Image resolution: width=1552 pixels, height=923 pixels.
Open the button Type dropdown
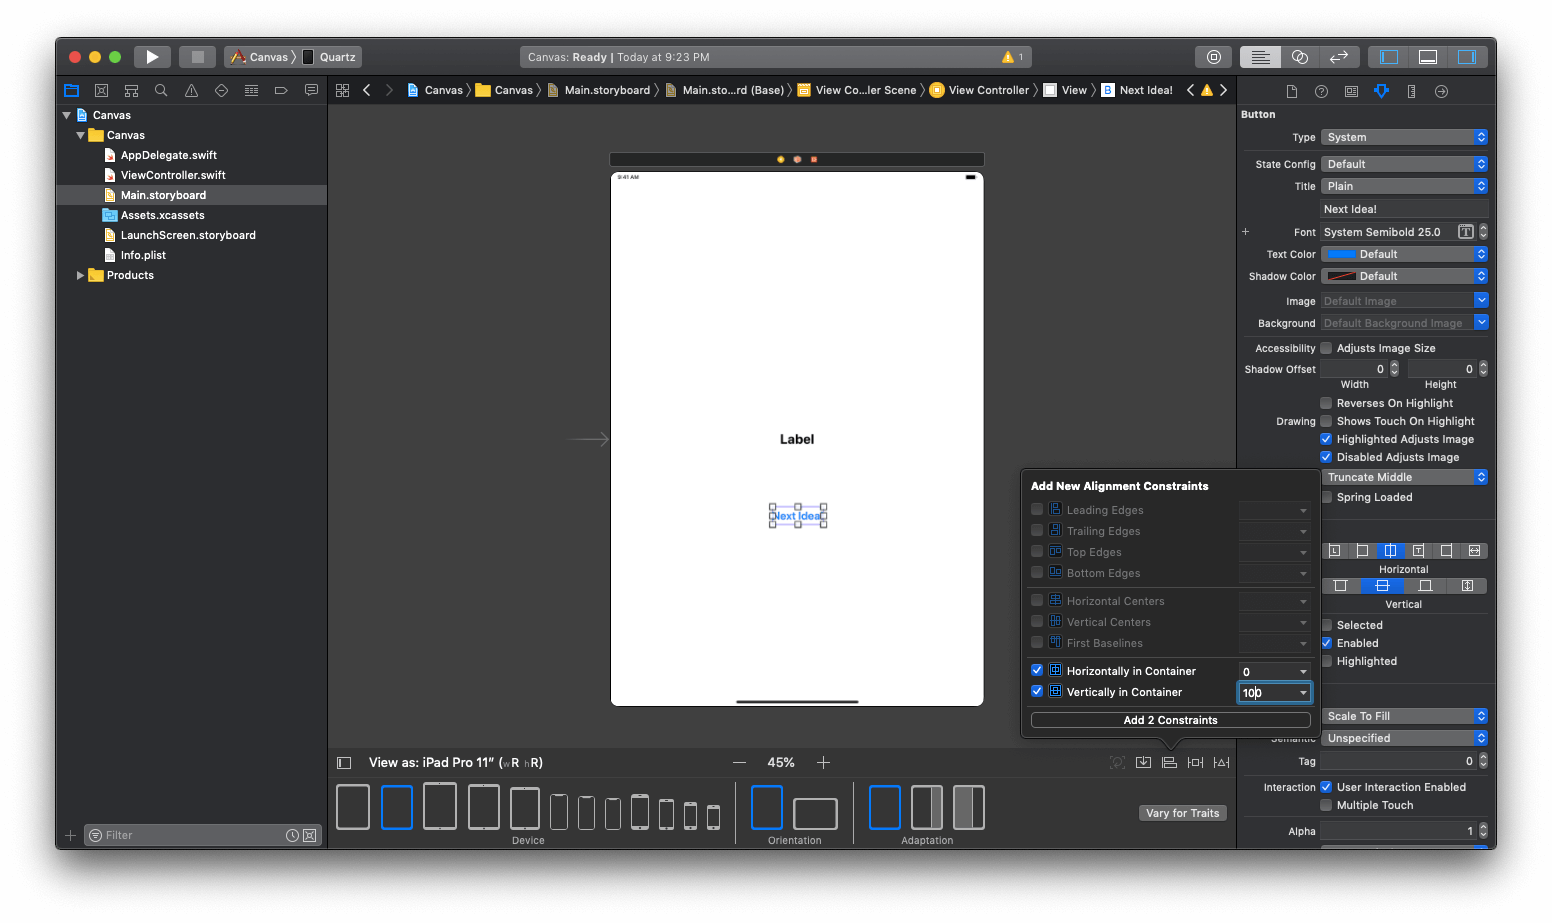pos(1404,137)
